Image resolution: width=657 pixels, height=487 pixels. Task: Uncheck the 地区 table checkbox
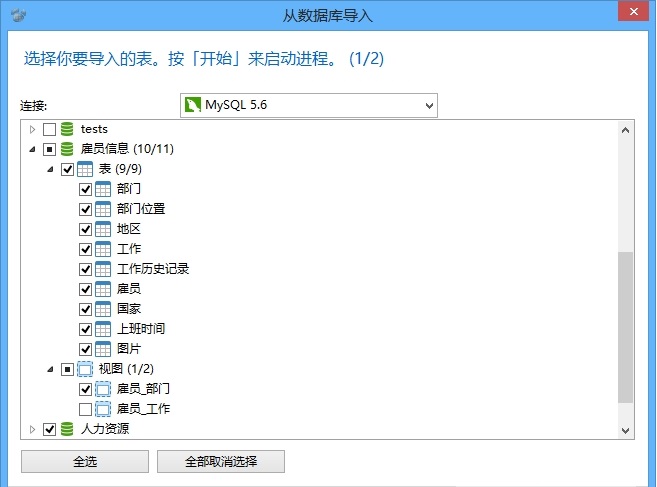(85, 229)
